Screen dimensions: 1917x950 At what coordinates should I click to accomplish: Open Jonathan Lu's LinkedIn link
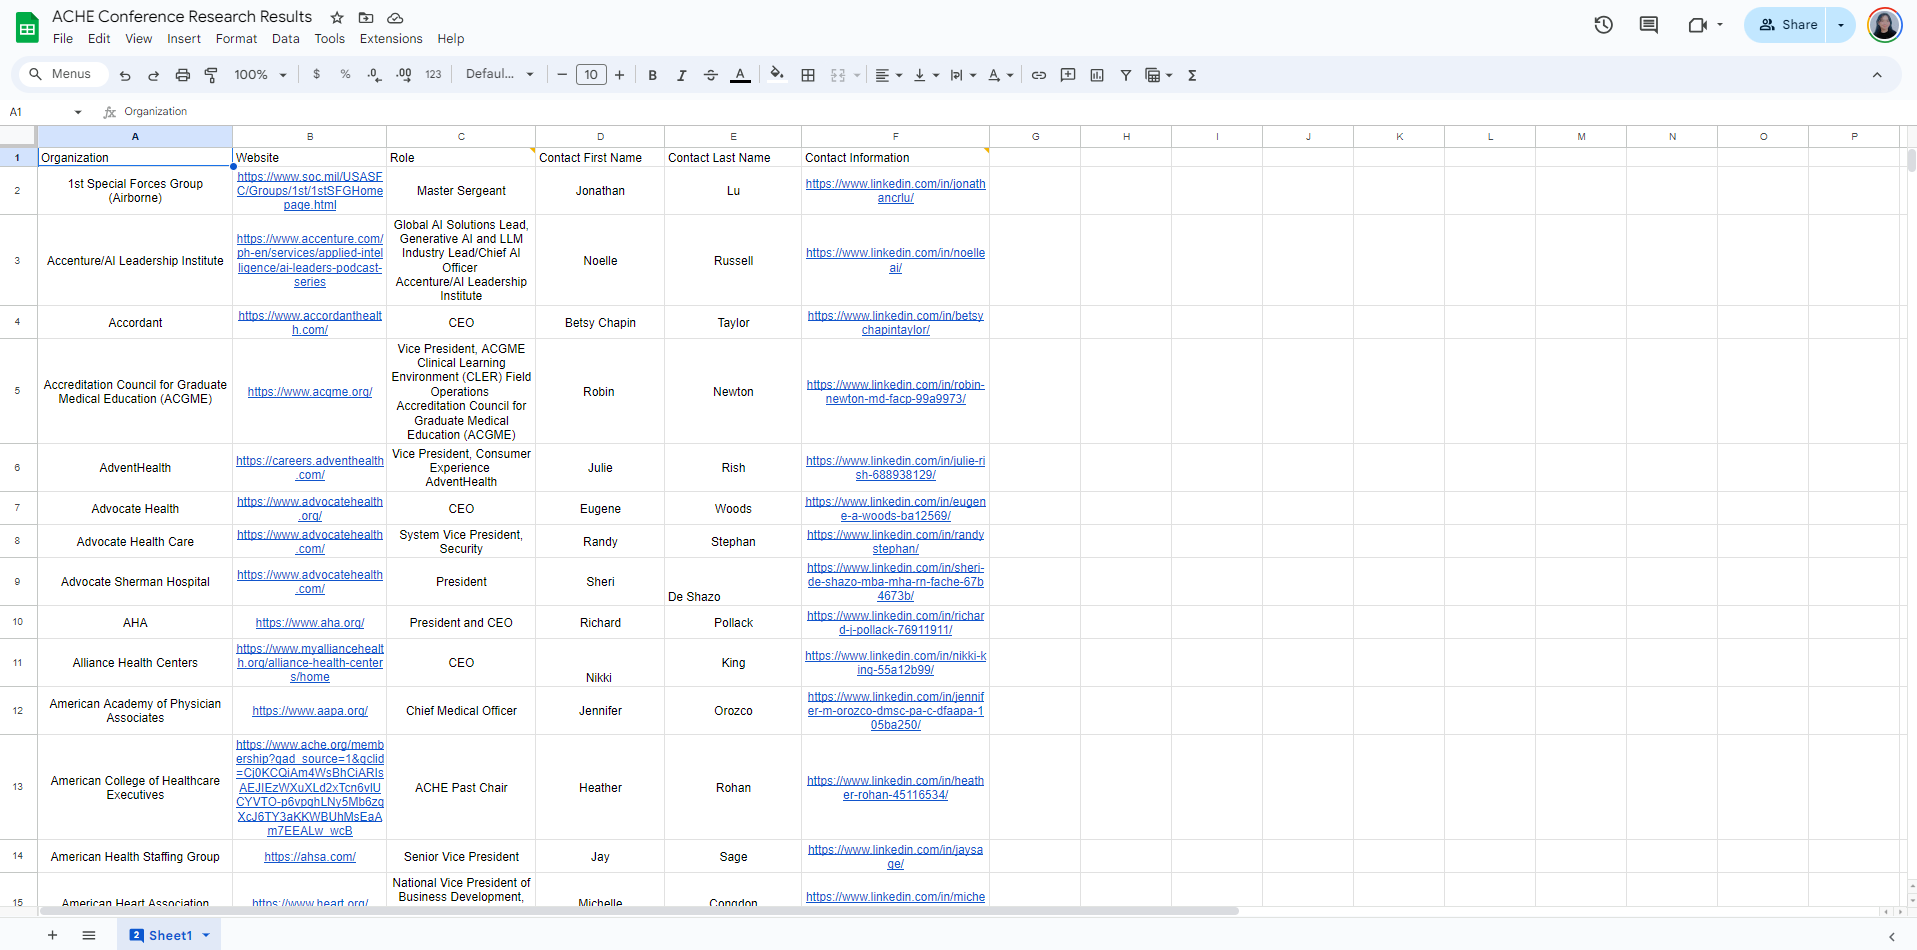click(x=896, y=191)
